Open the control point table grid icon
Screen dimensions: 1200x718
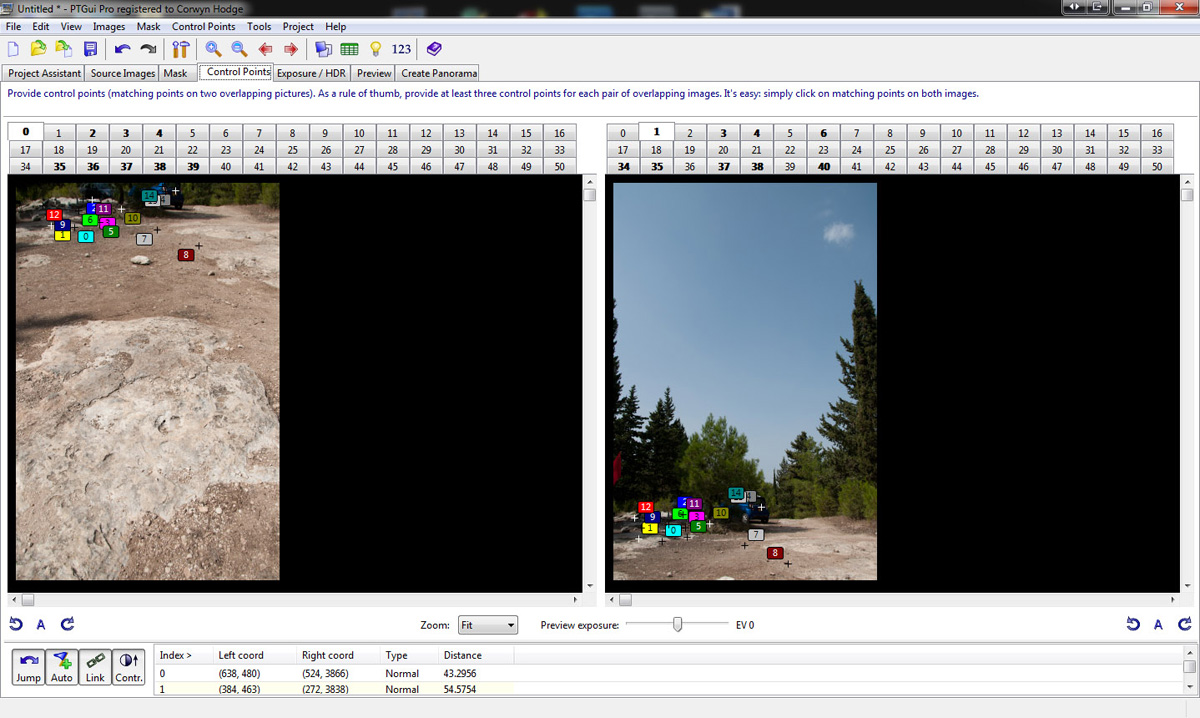tap(349, 49)
